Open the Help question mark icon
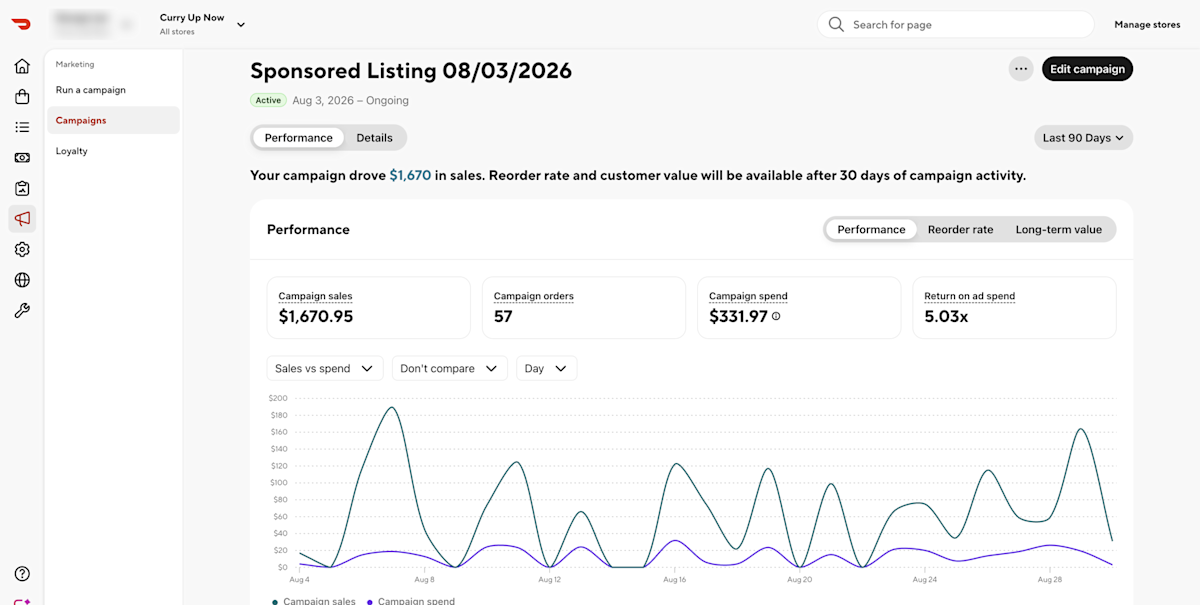 point(22,574)
